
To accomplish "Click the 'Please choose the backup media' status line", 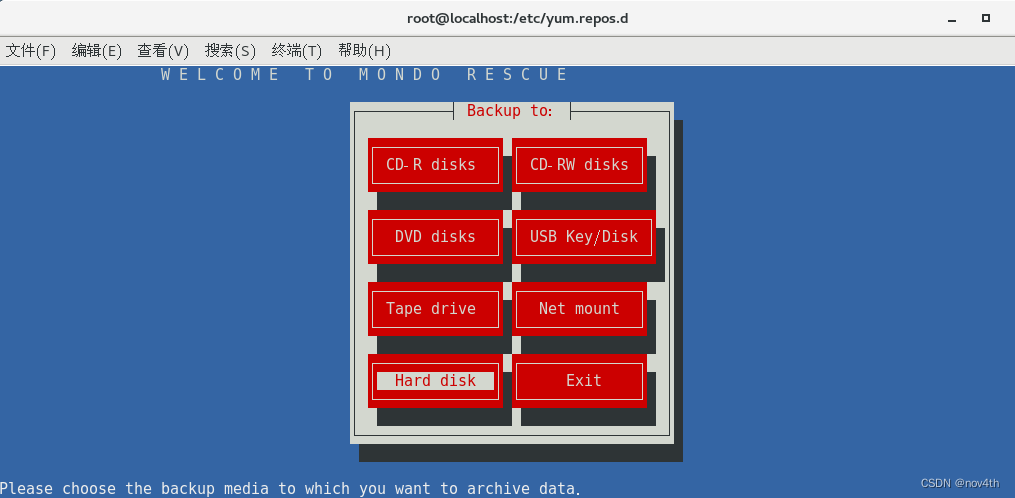I will pos(291,488).
